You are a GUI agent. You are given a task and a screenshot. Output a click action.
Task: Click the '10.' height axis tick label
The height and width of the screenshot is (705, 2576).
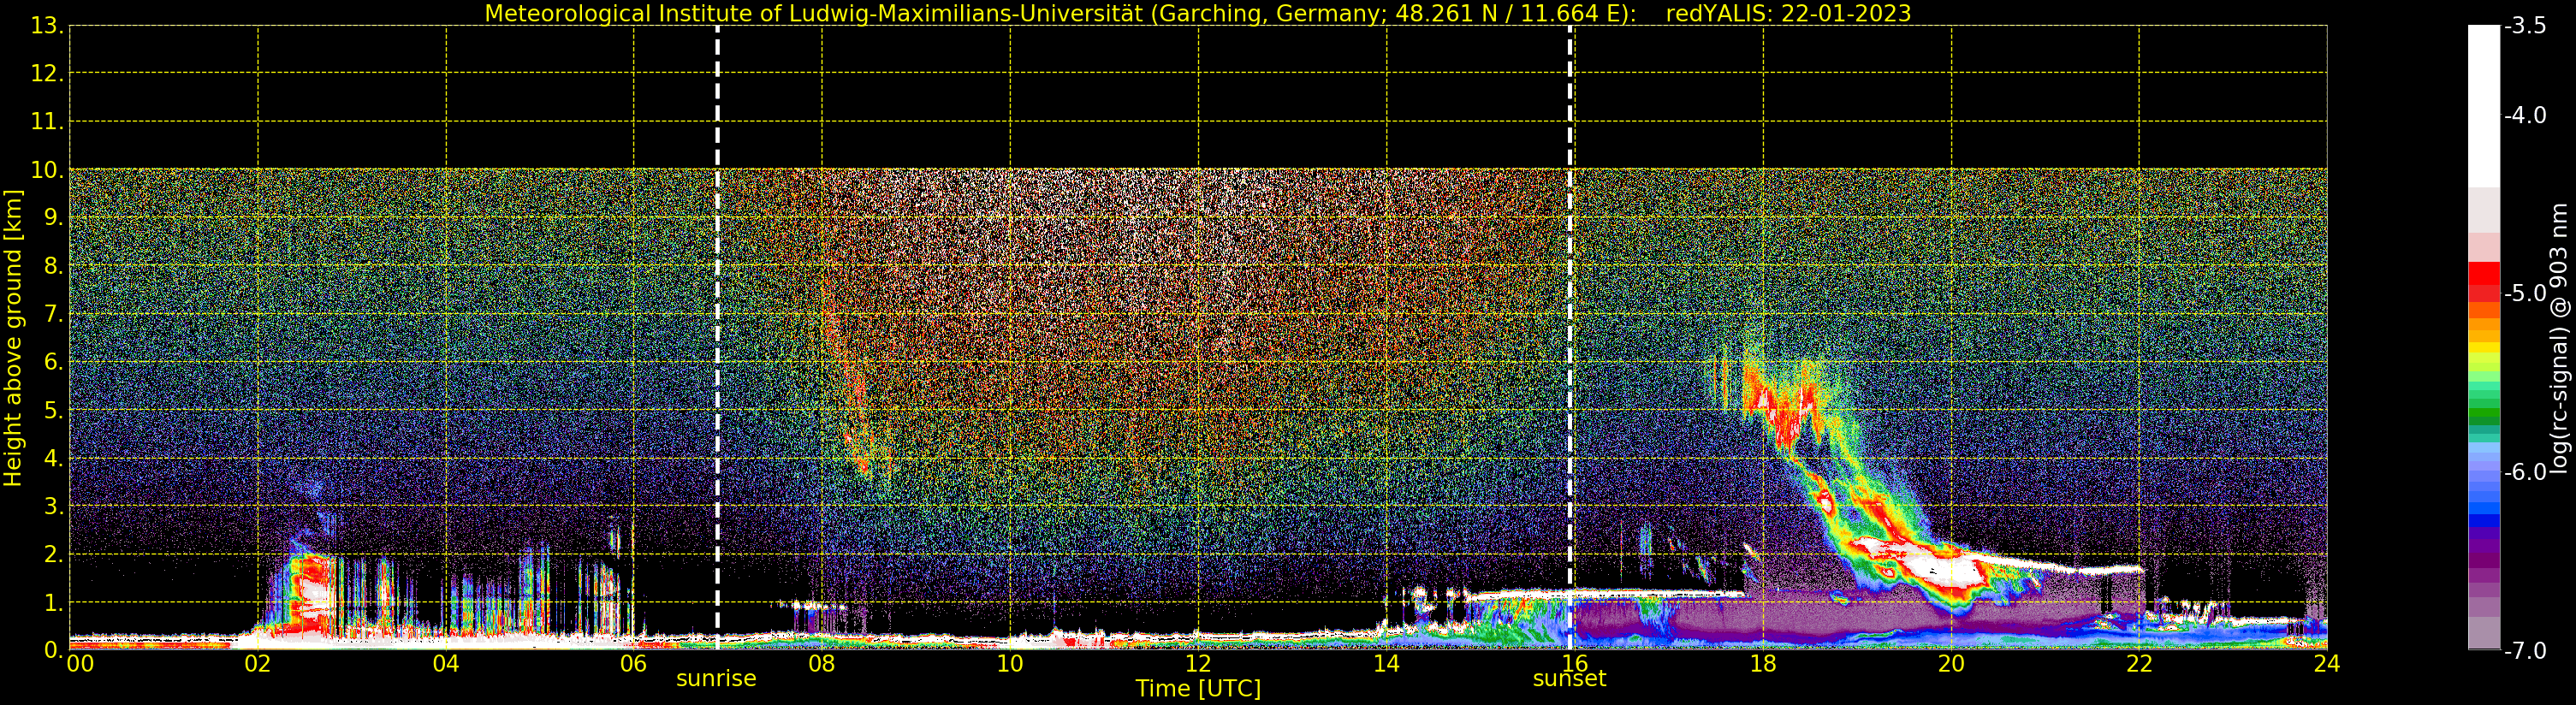click(x=47, y=170)
